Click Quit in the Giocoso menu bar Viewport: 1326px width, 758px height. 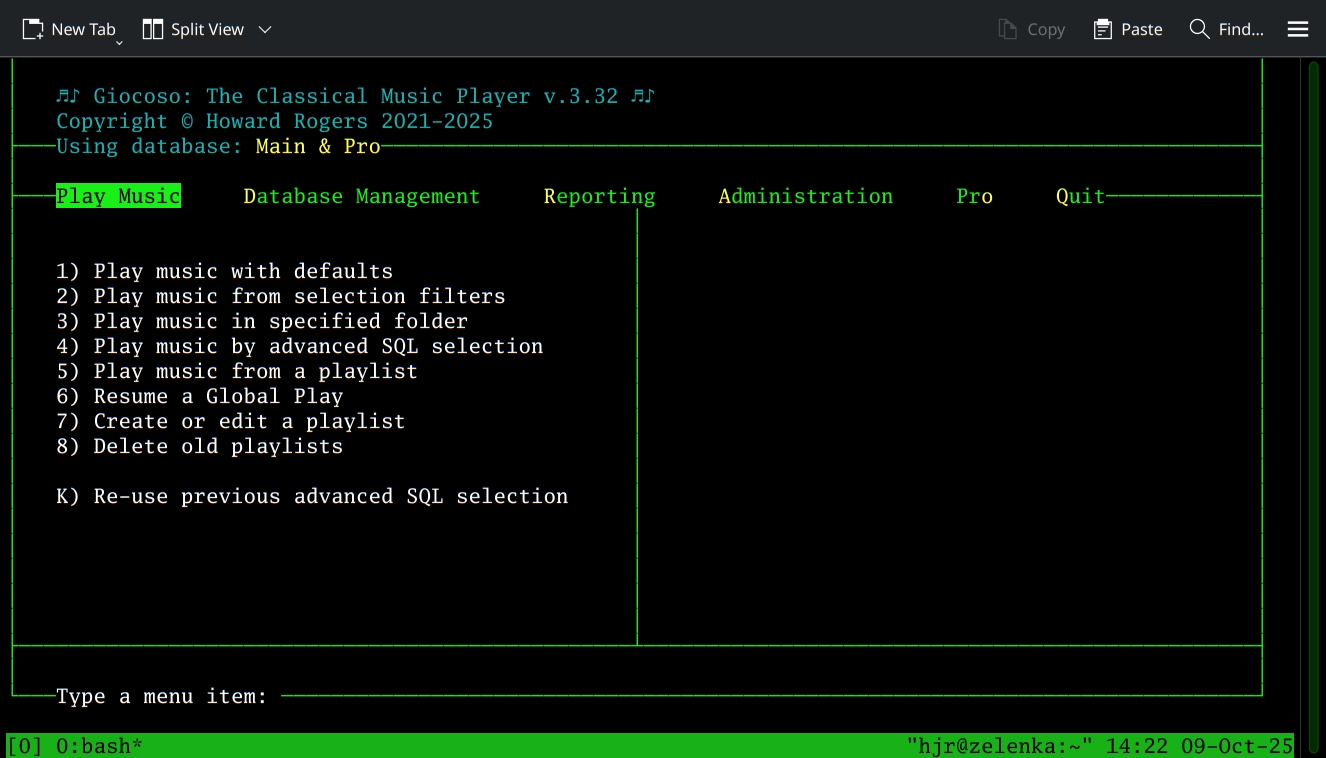tap(1079, 196)
